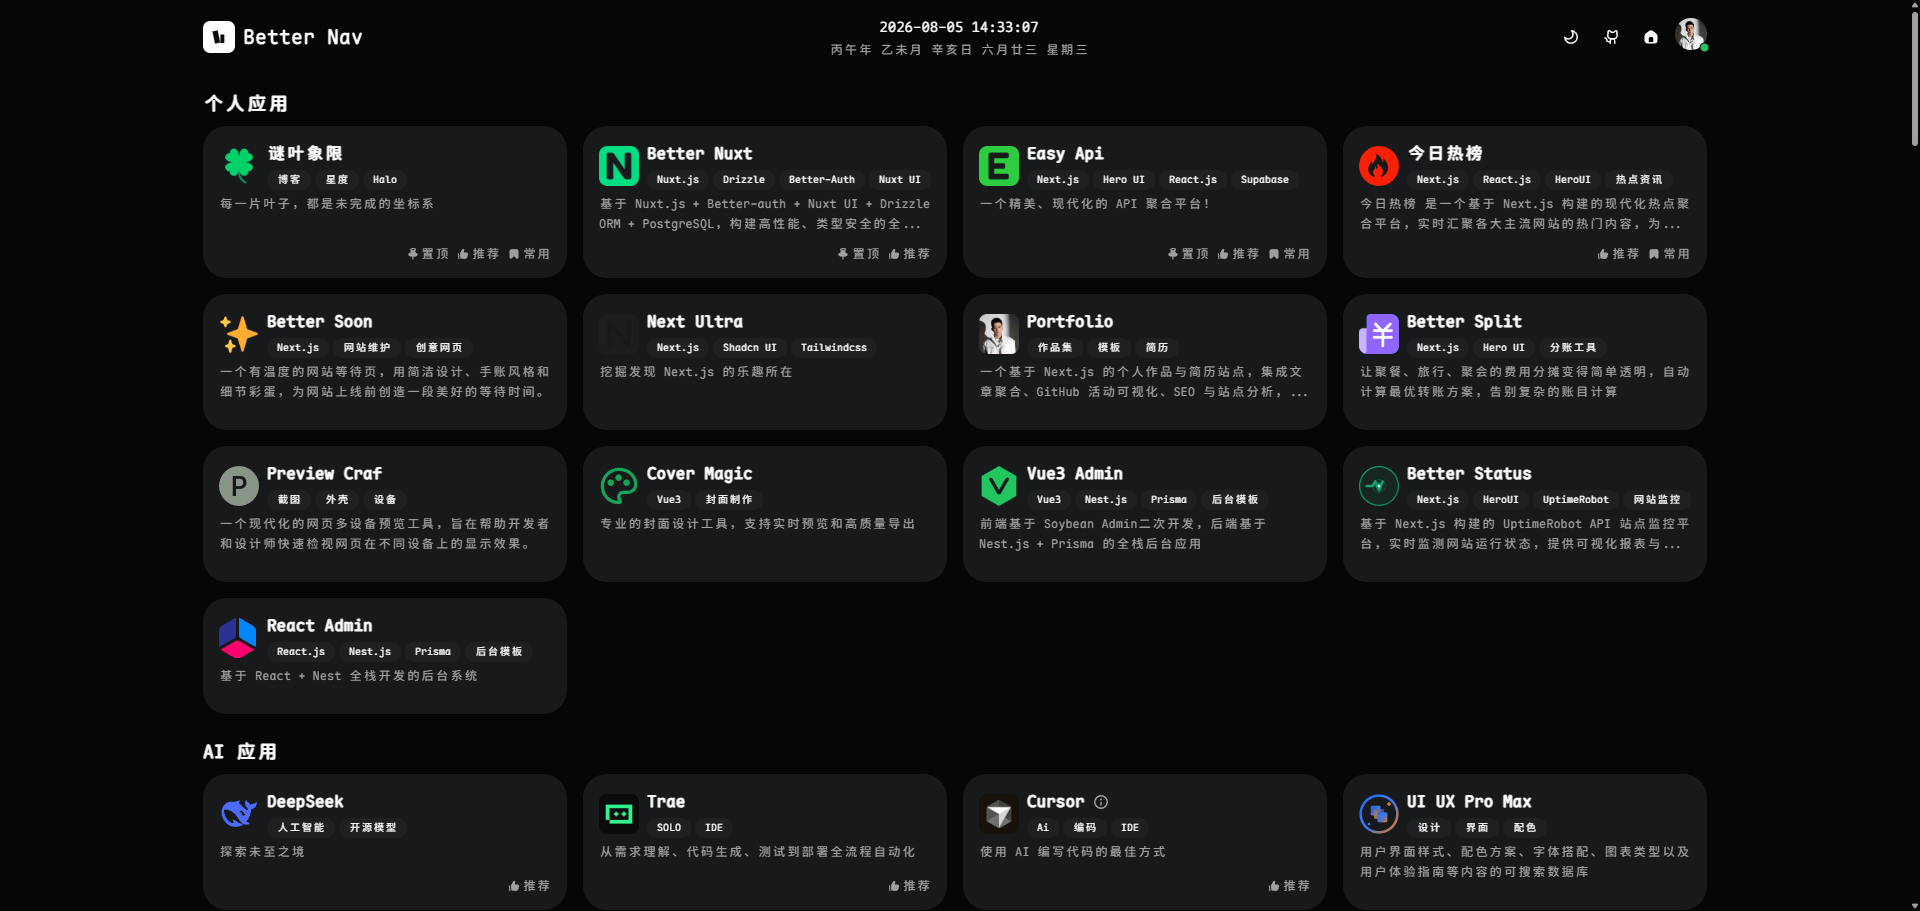Click the 常用 bookmark label on 谜叶象限 card

pyautogui.click(x=529, y=254)
